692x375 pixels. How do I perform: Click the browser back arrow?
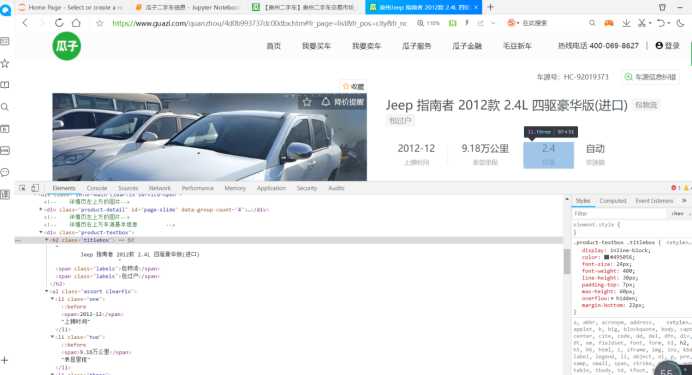tap(25, 23)
